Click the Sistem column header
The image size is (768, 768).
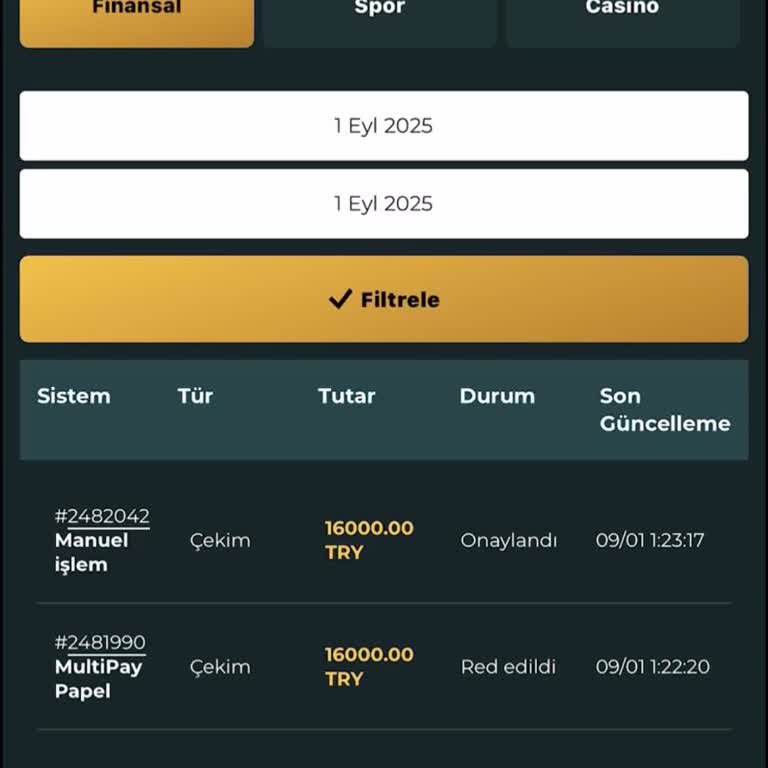pos(73,396)
